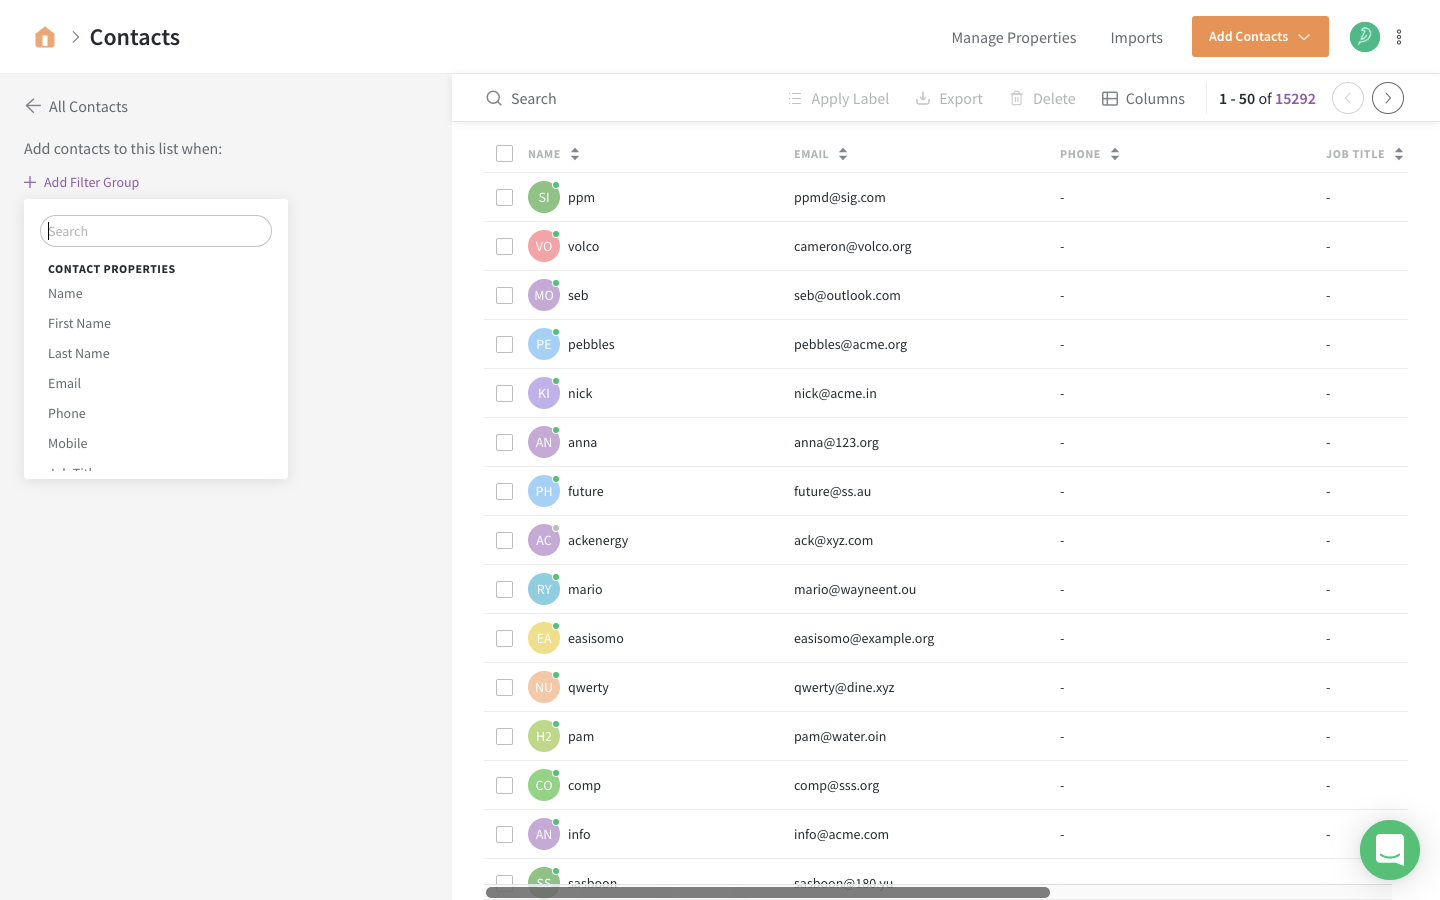This screenshot has height=900, width=1440.
Task: Click the profile avatar in the top bar
Action: [x=1364, y=36]
